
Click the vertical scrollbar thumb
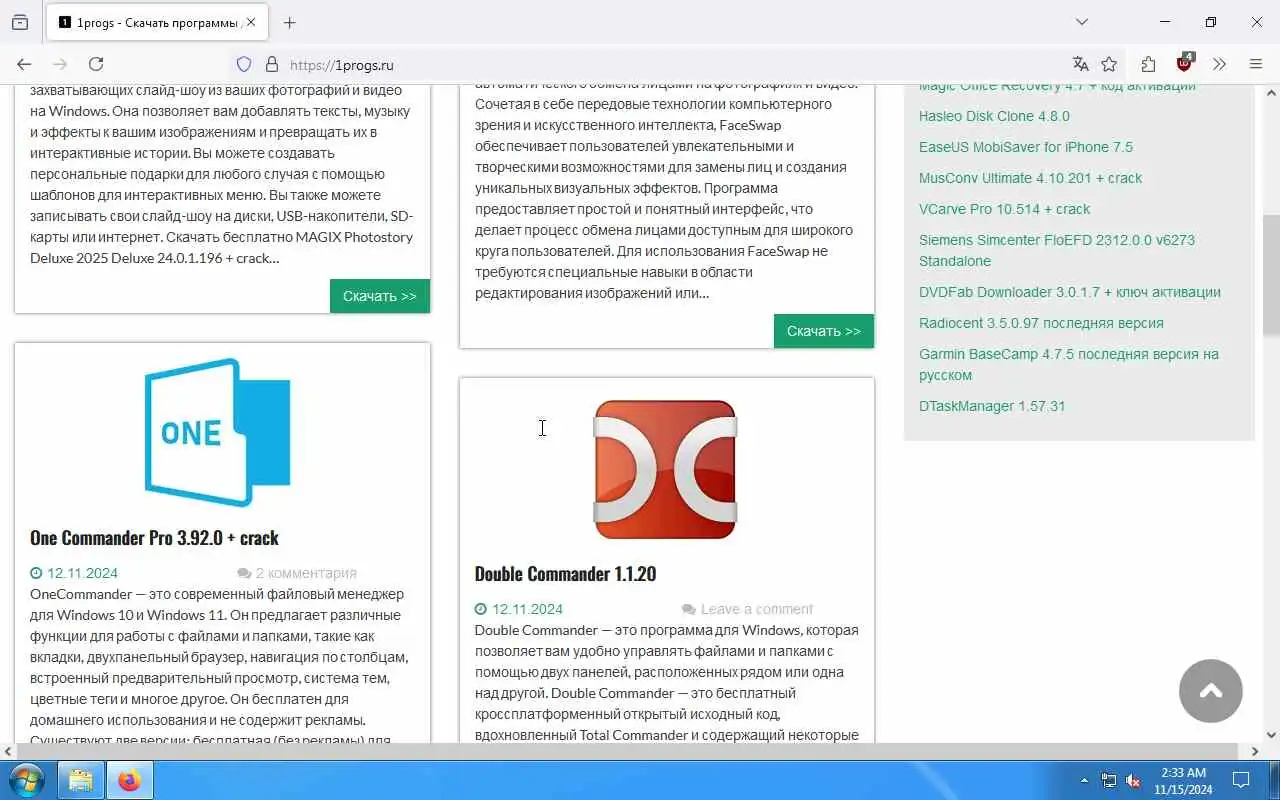[x=1271, y=275]
